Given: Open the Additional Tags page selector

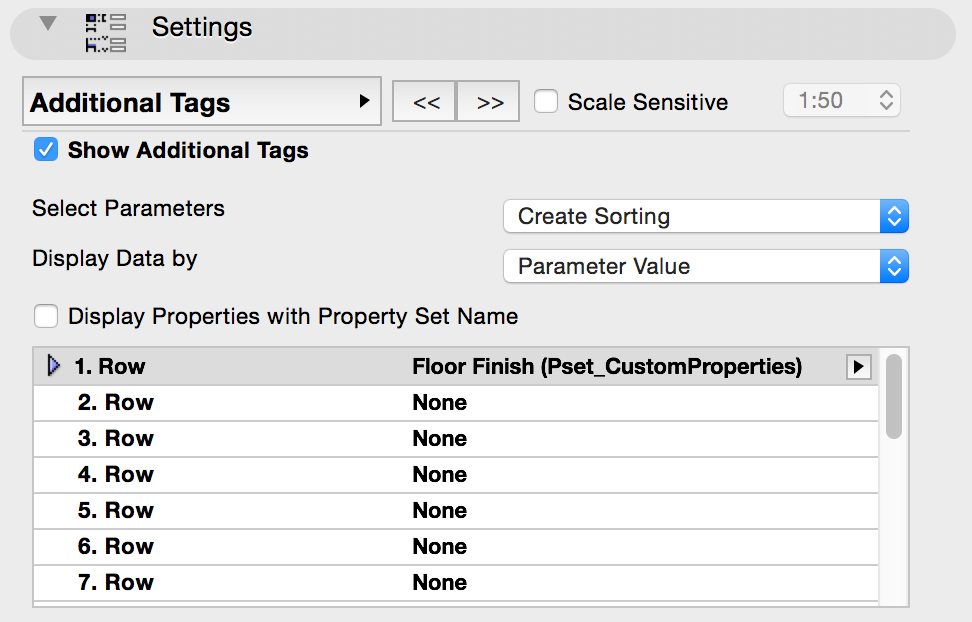Looking at the screenshot, I should [201, 102].
